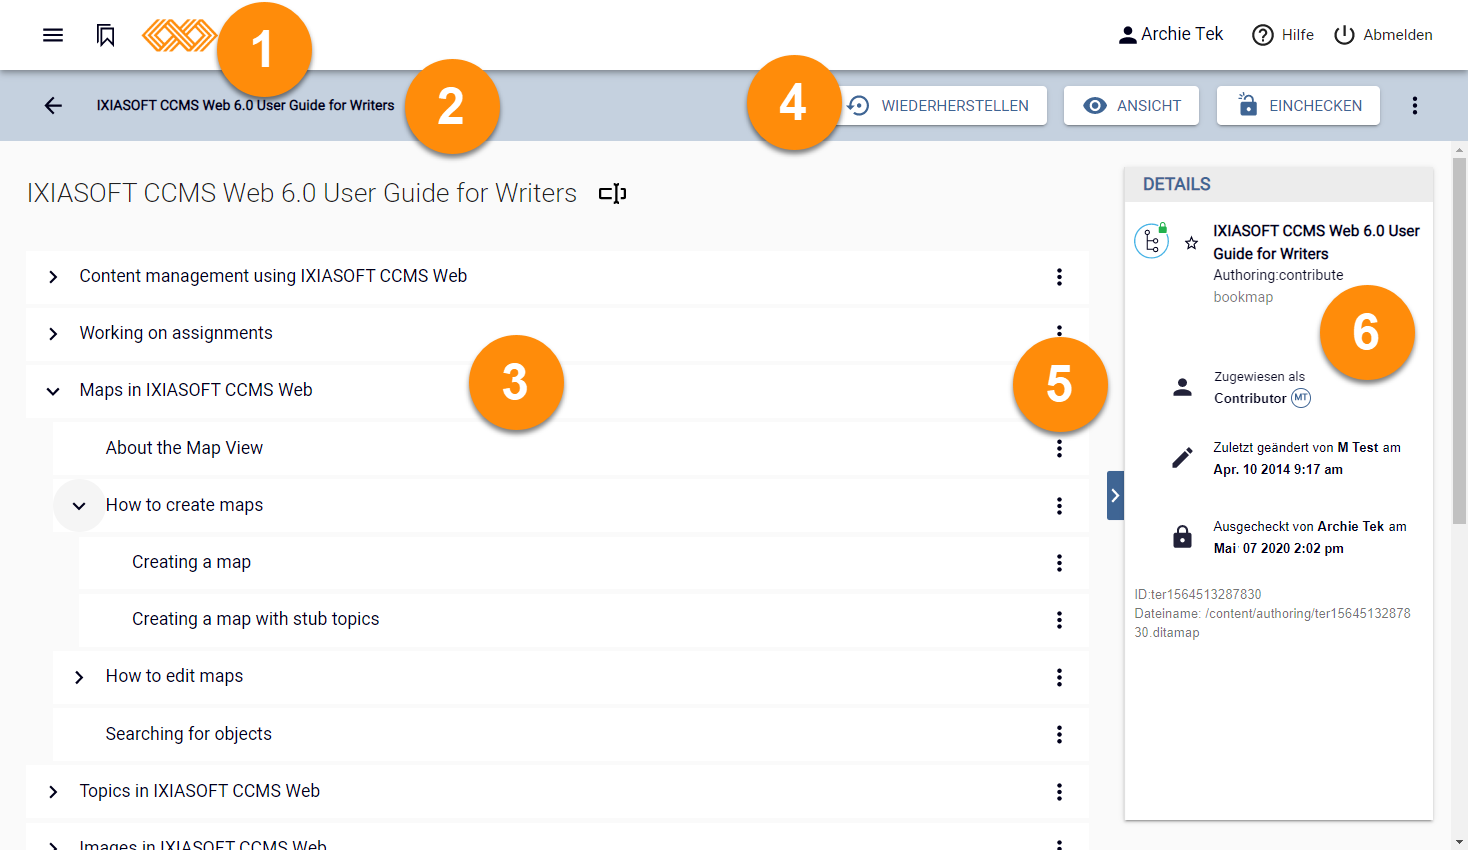Click the IXIASOFT orange logo

click(179, 35)
